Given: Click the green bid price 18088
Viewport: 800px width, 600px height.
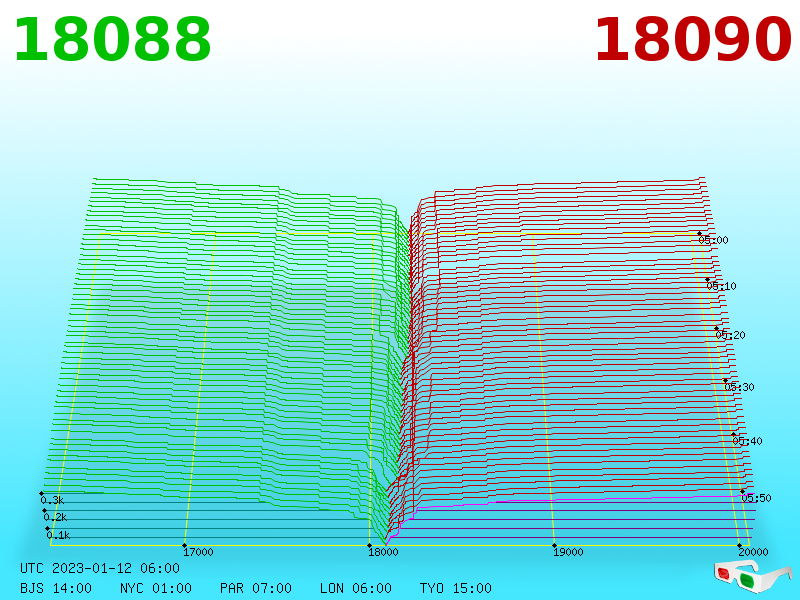Looking at the screenshot, I should [x=112, y=40].
